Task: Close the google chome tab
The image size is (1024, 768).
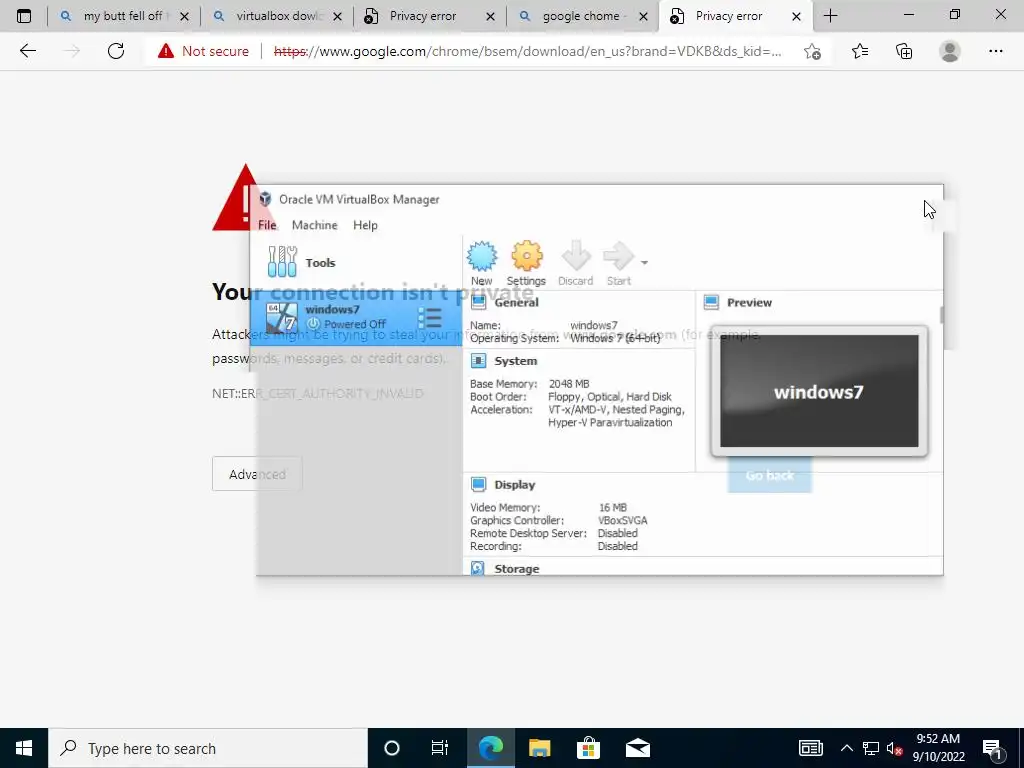Action: tap(643, 16)
